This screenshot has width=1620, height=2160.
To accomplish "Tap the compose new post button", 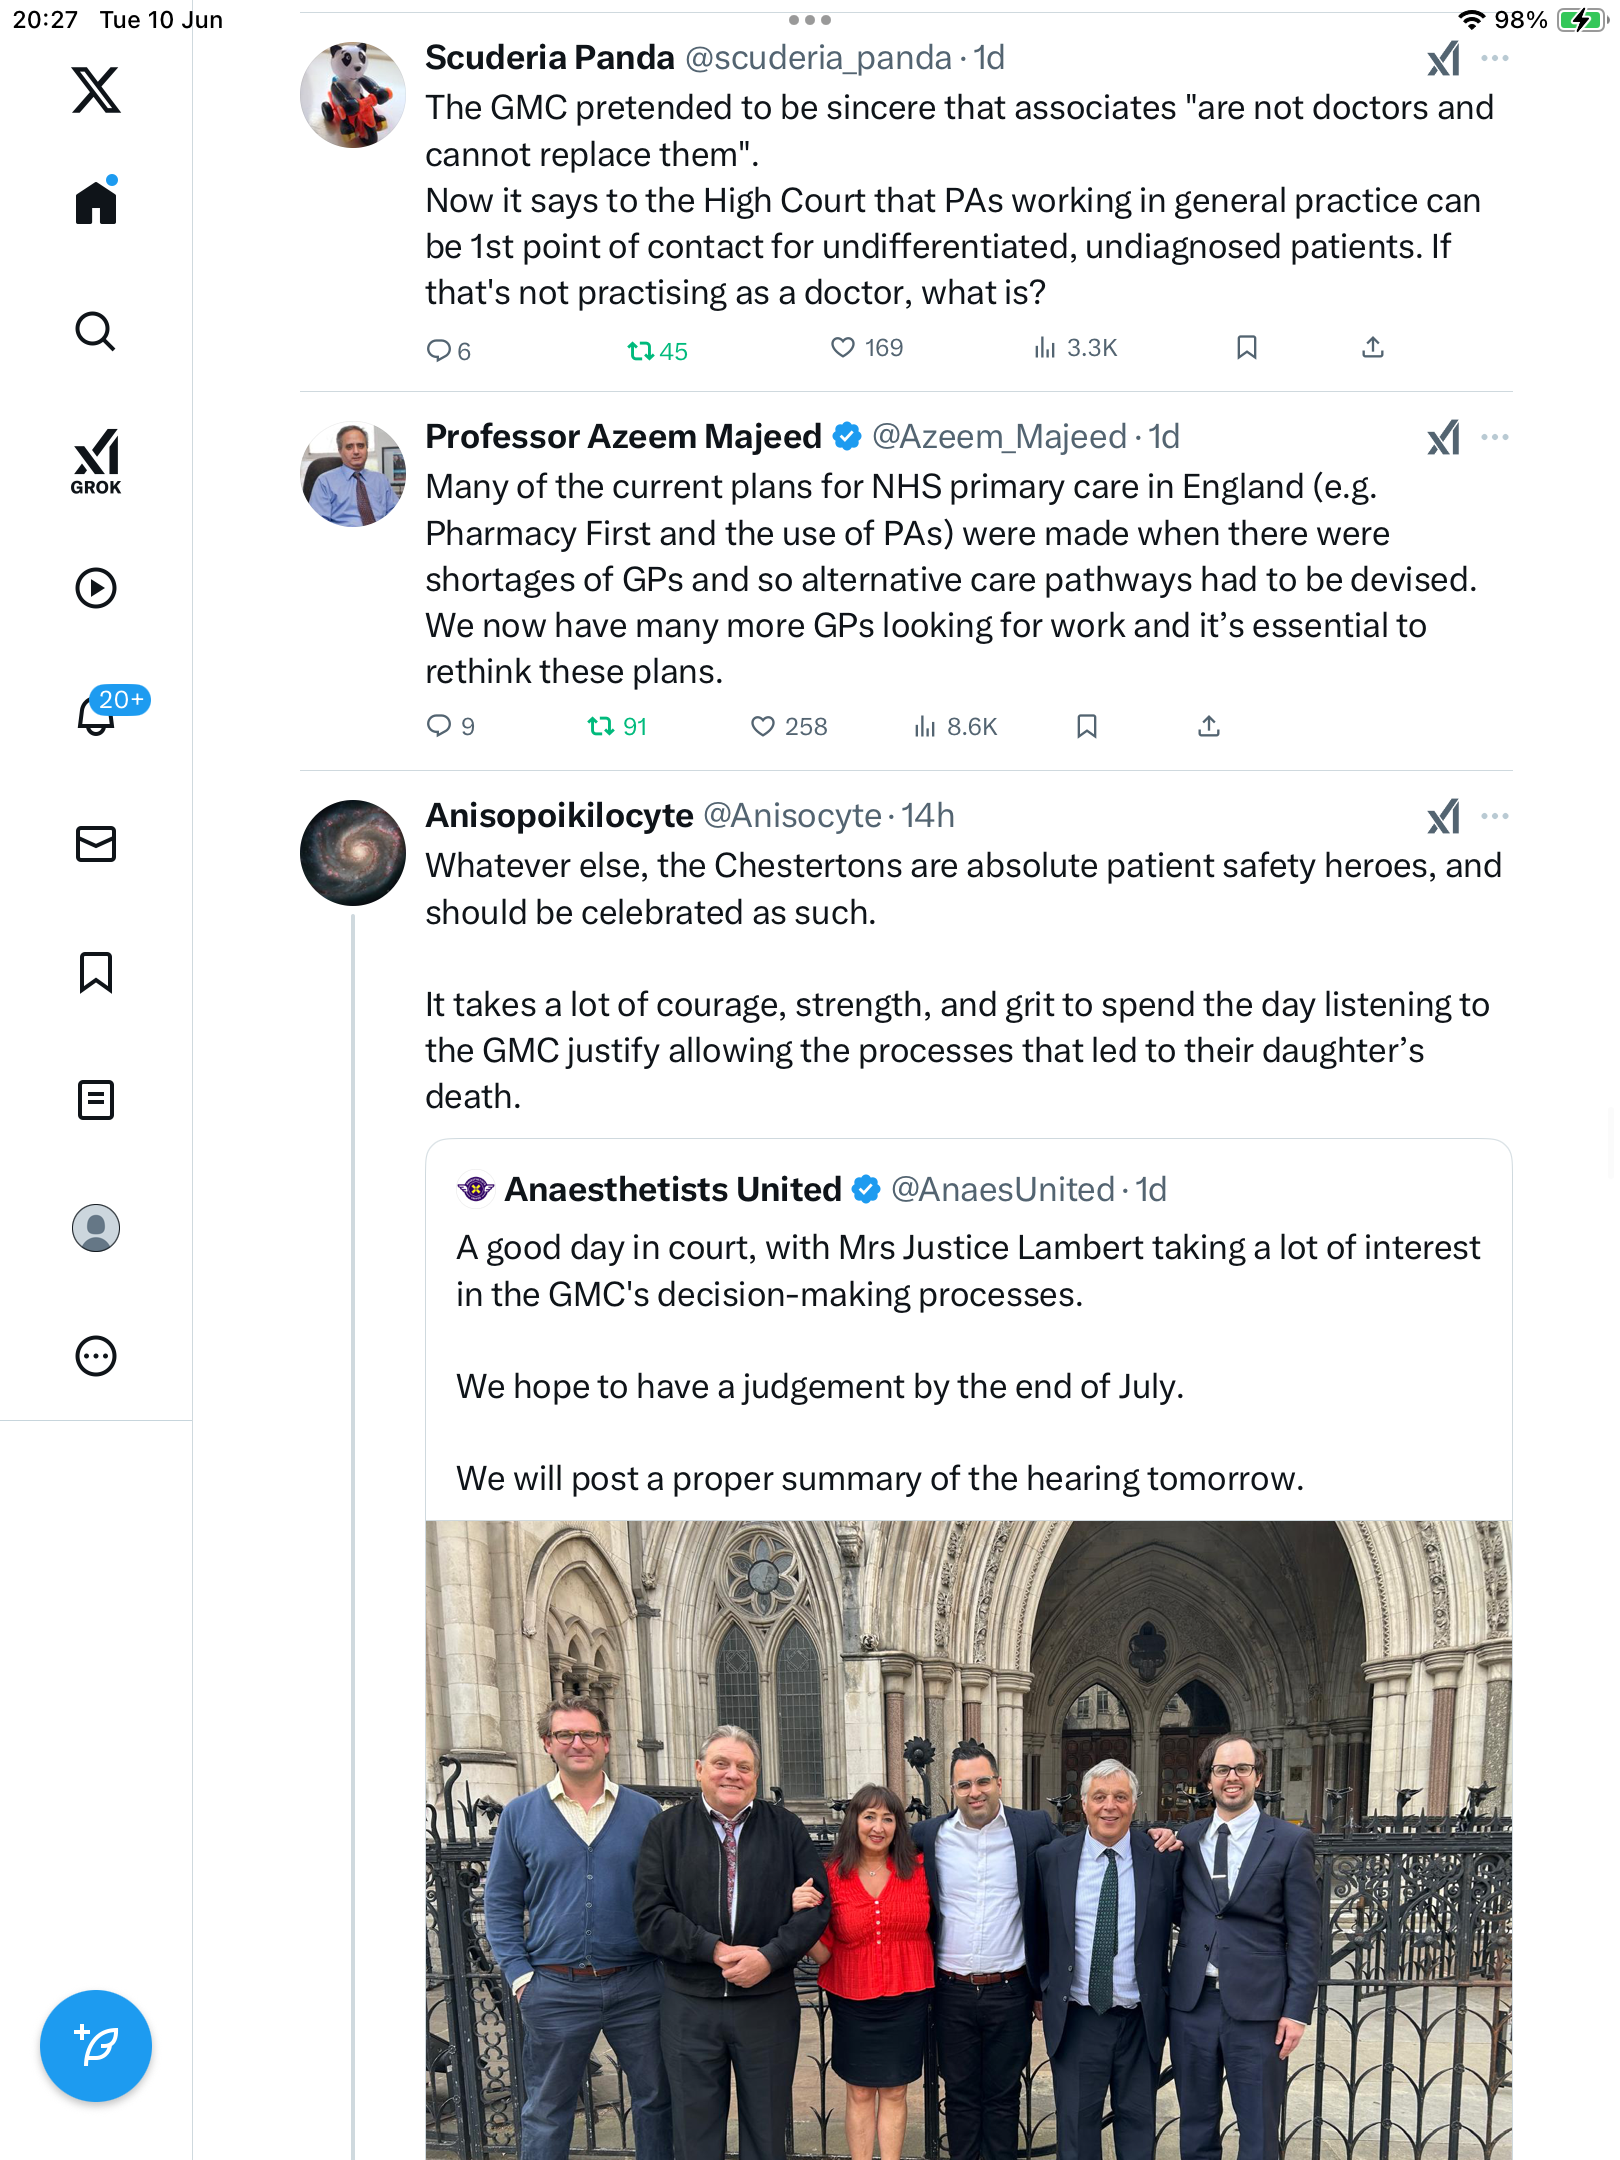I will (x=96, y=2046).
